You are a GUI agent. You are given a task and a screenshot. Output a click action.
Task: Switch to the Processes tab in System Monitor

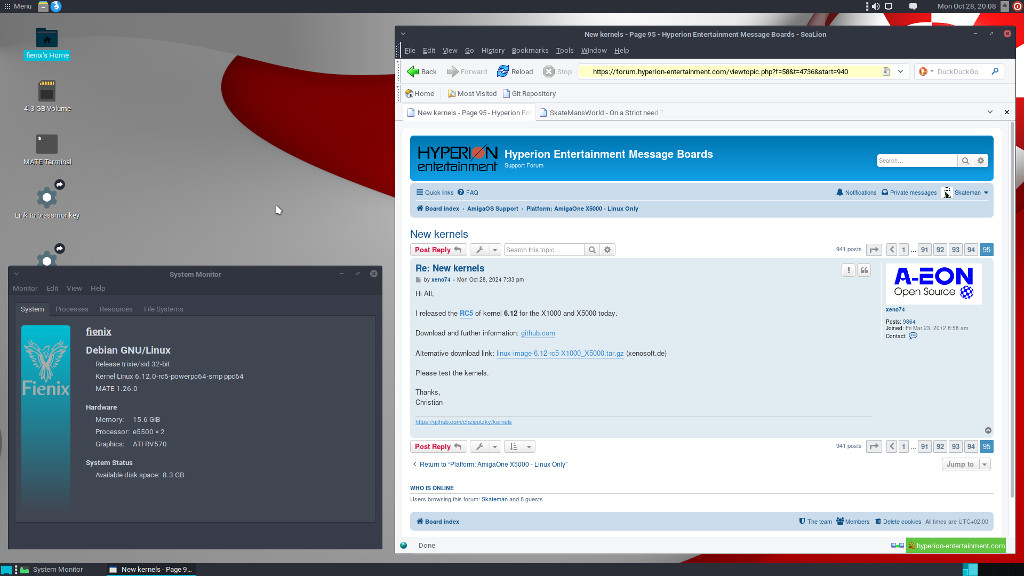72,309
